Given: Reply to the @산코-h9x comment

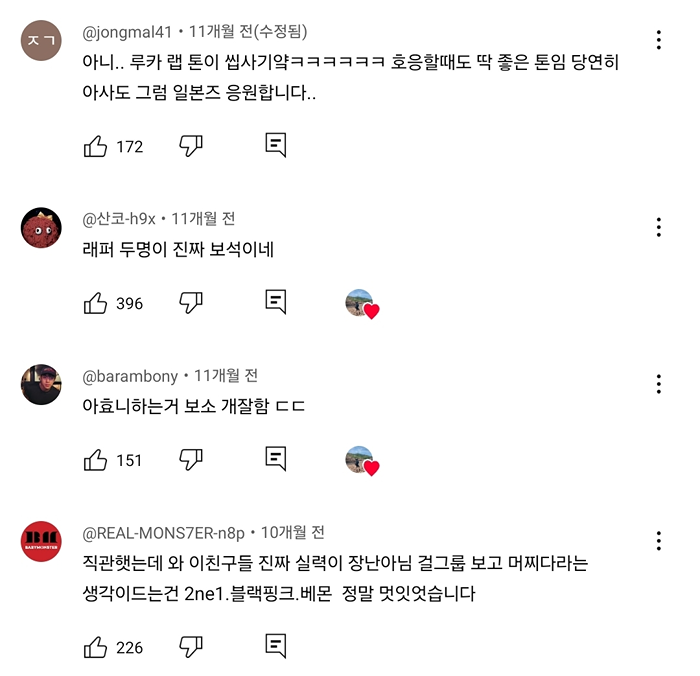Looking at the screenshot, I should click(275, 302).
